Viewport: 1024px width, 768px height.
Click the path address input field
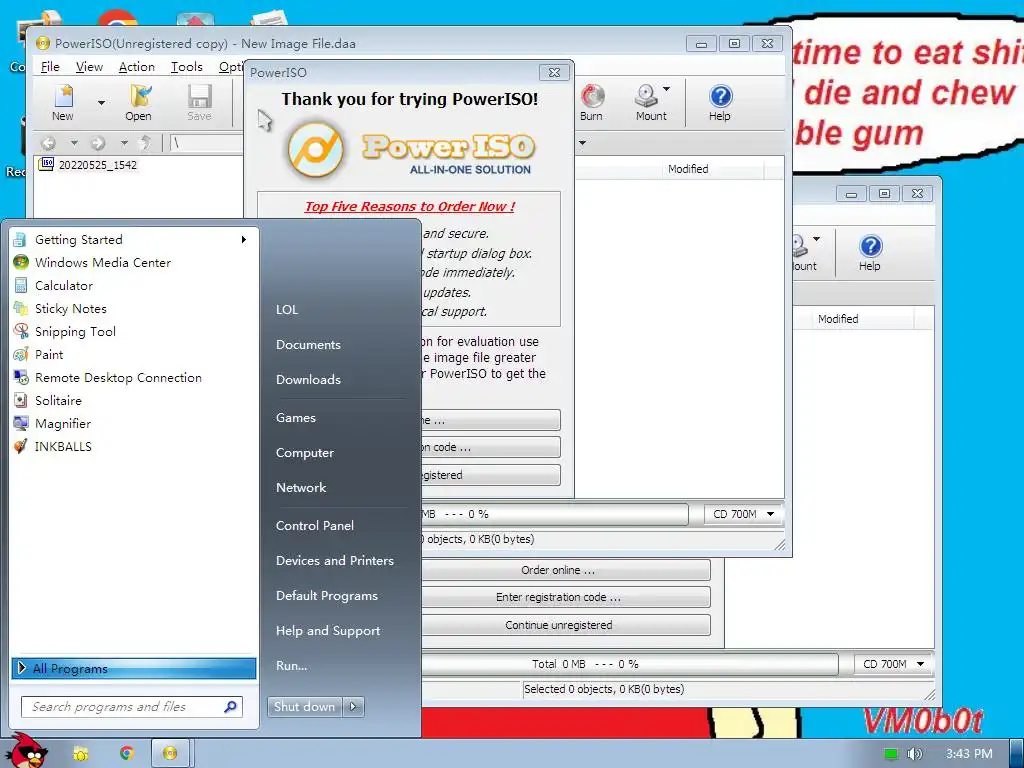pyautogui.click(x=206, y=143)
